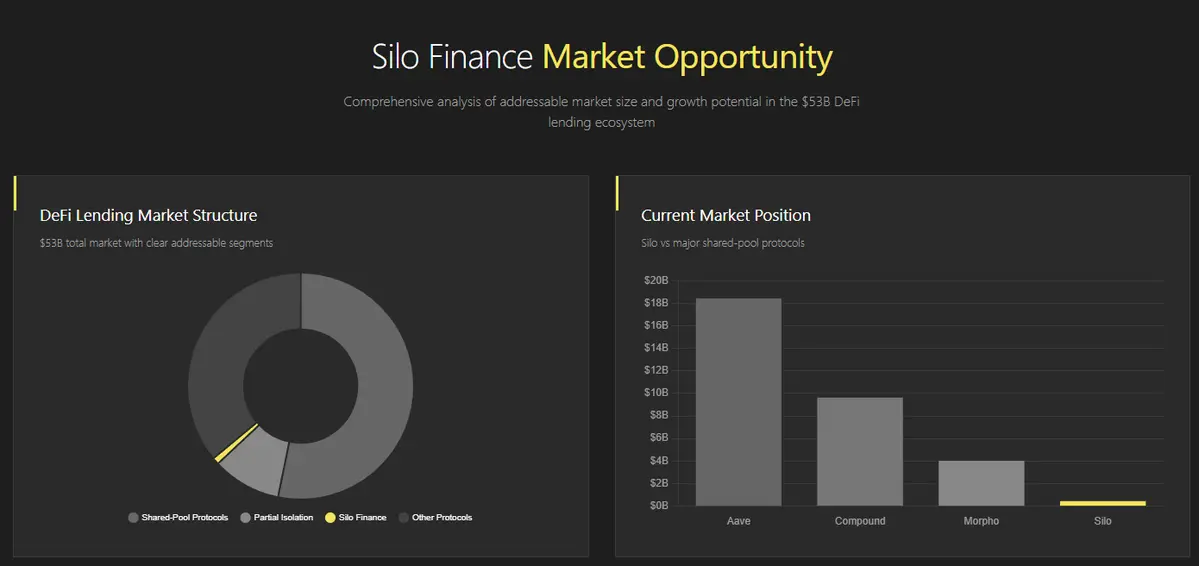This screenshot has height=566, width=1199.
Task: Click the Silo Finance Market Opportunity title
Action: click(602, 57)
